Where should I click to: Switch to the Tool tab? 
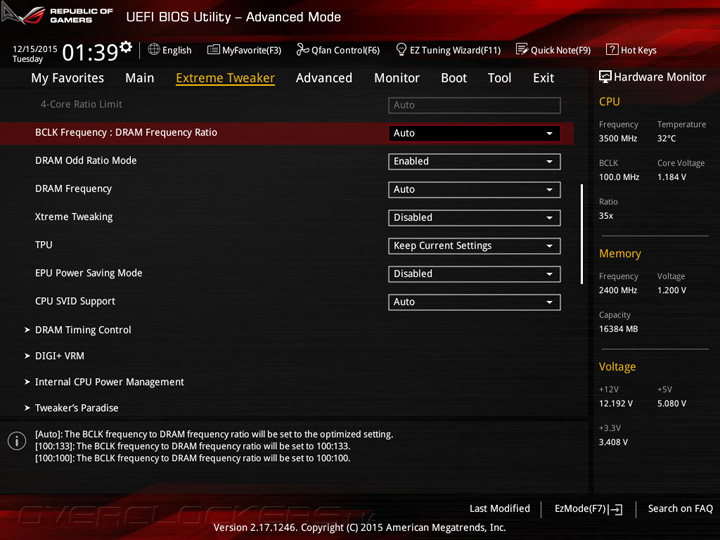[x=500, y=78]
